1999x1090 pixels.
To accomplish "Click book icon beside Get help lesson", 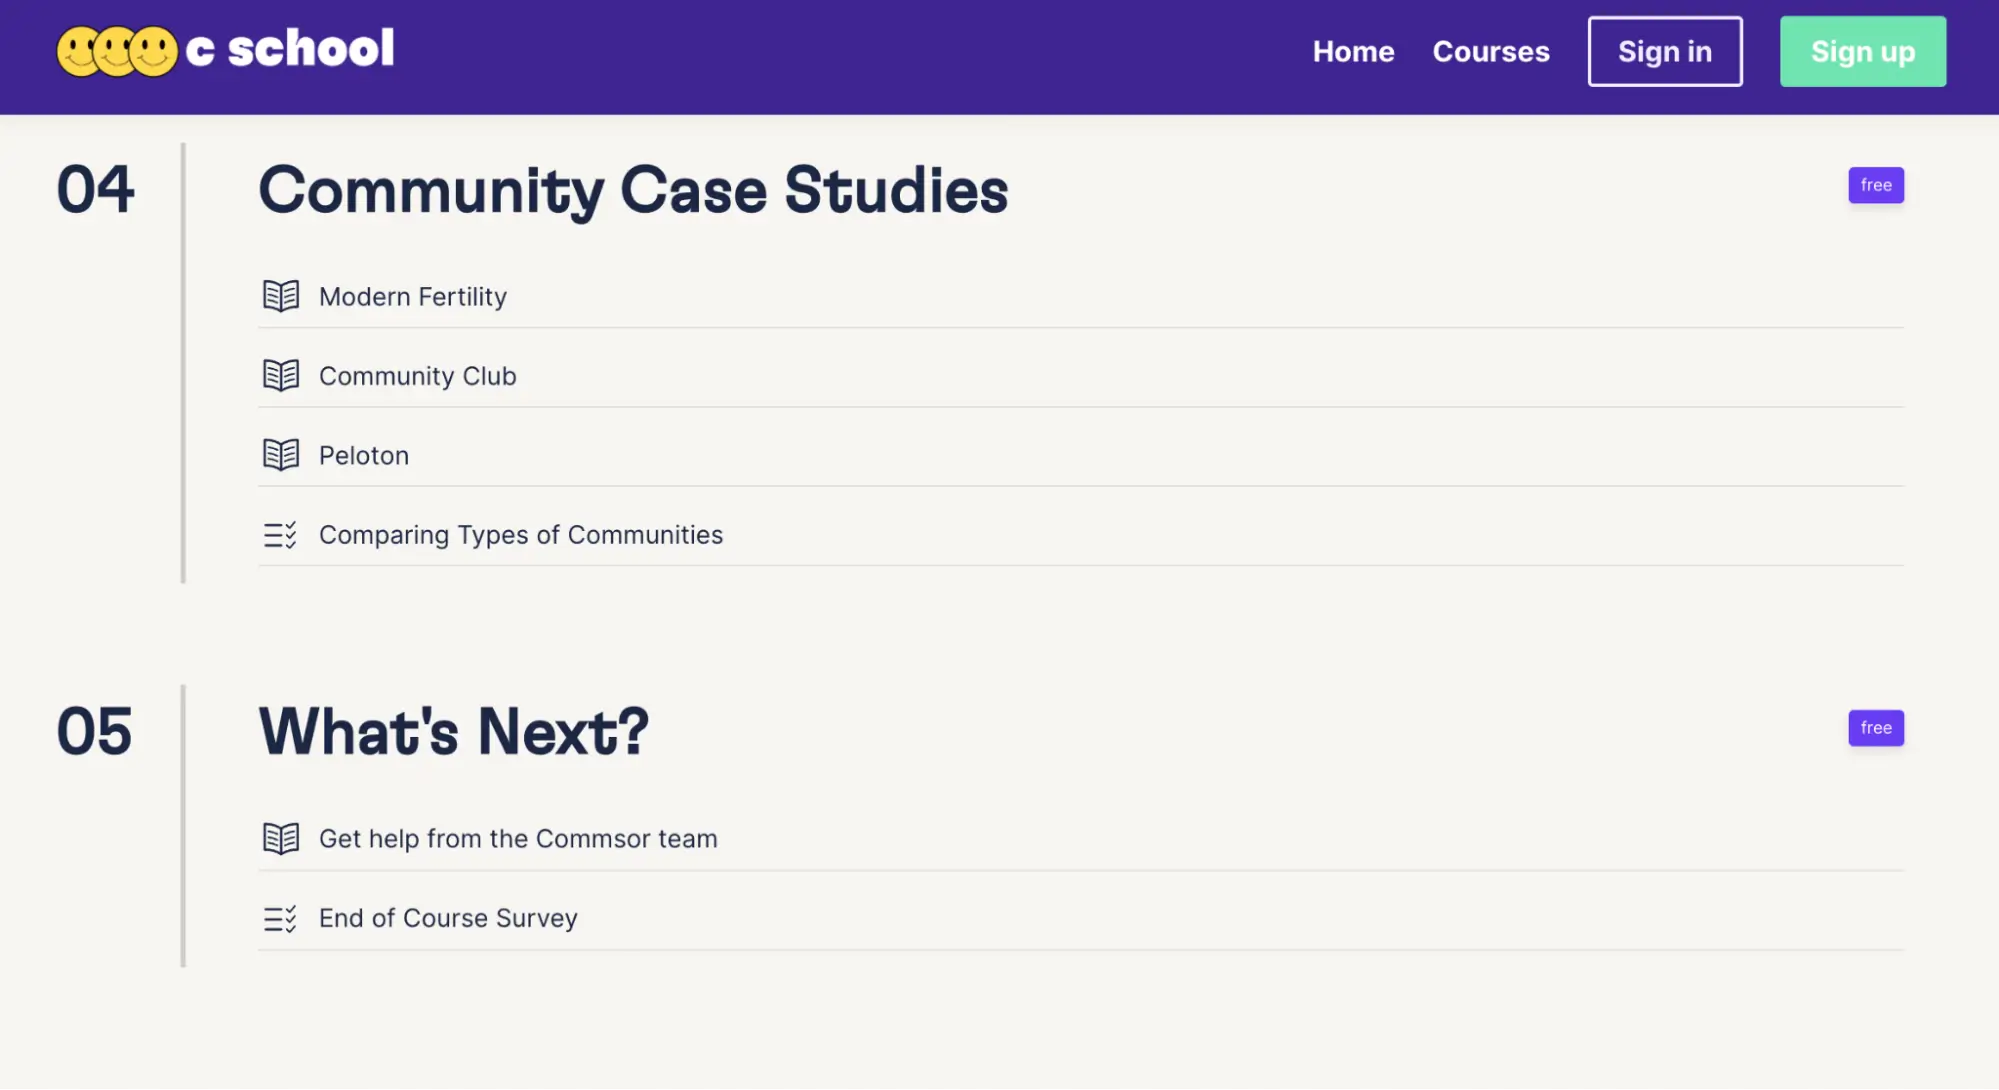I will click(281, 838).
